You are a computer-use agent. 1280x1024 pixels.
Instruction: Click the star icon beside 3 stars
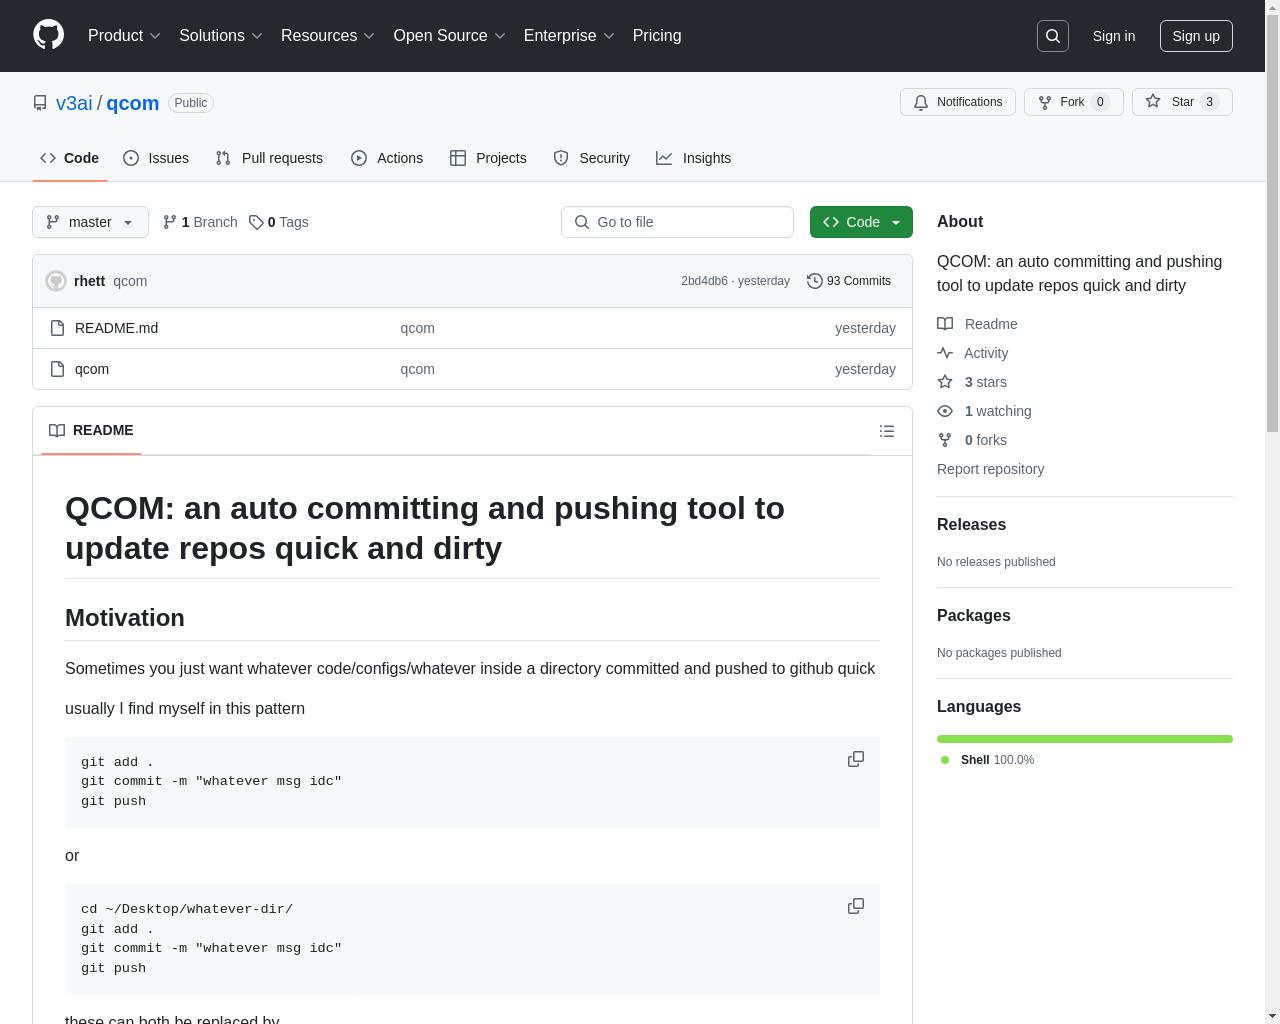click(x=945, y=382)
